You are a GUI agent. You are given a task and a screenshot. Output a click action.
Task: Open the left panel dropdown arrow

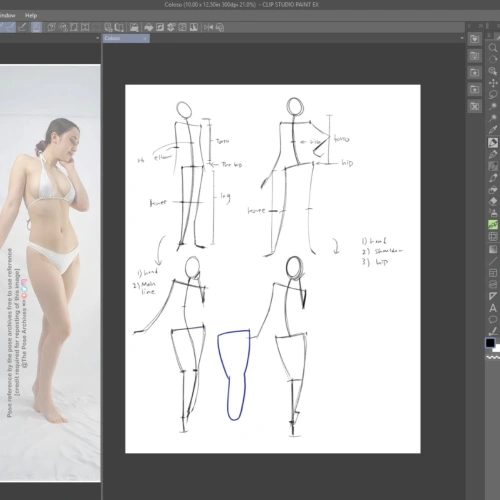pyautogui.click(x=97, y=38)
